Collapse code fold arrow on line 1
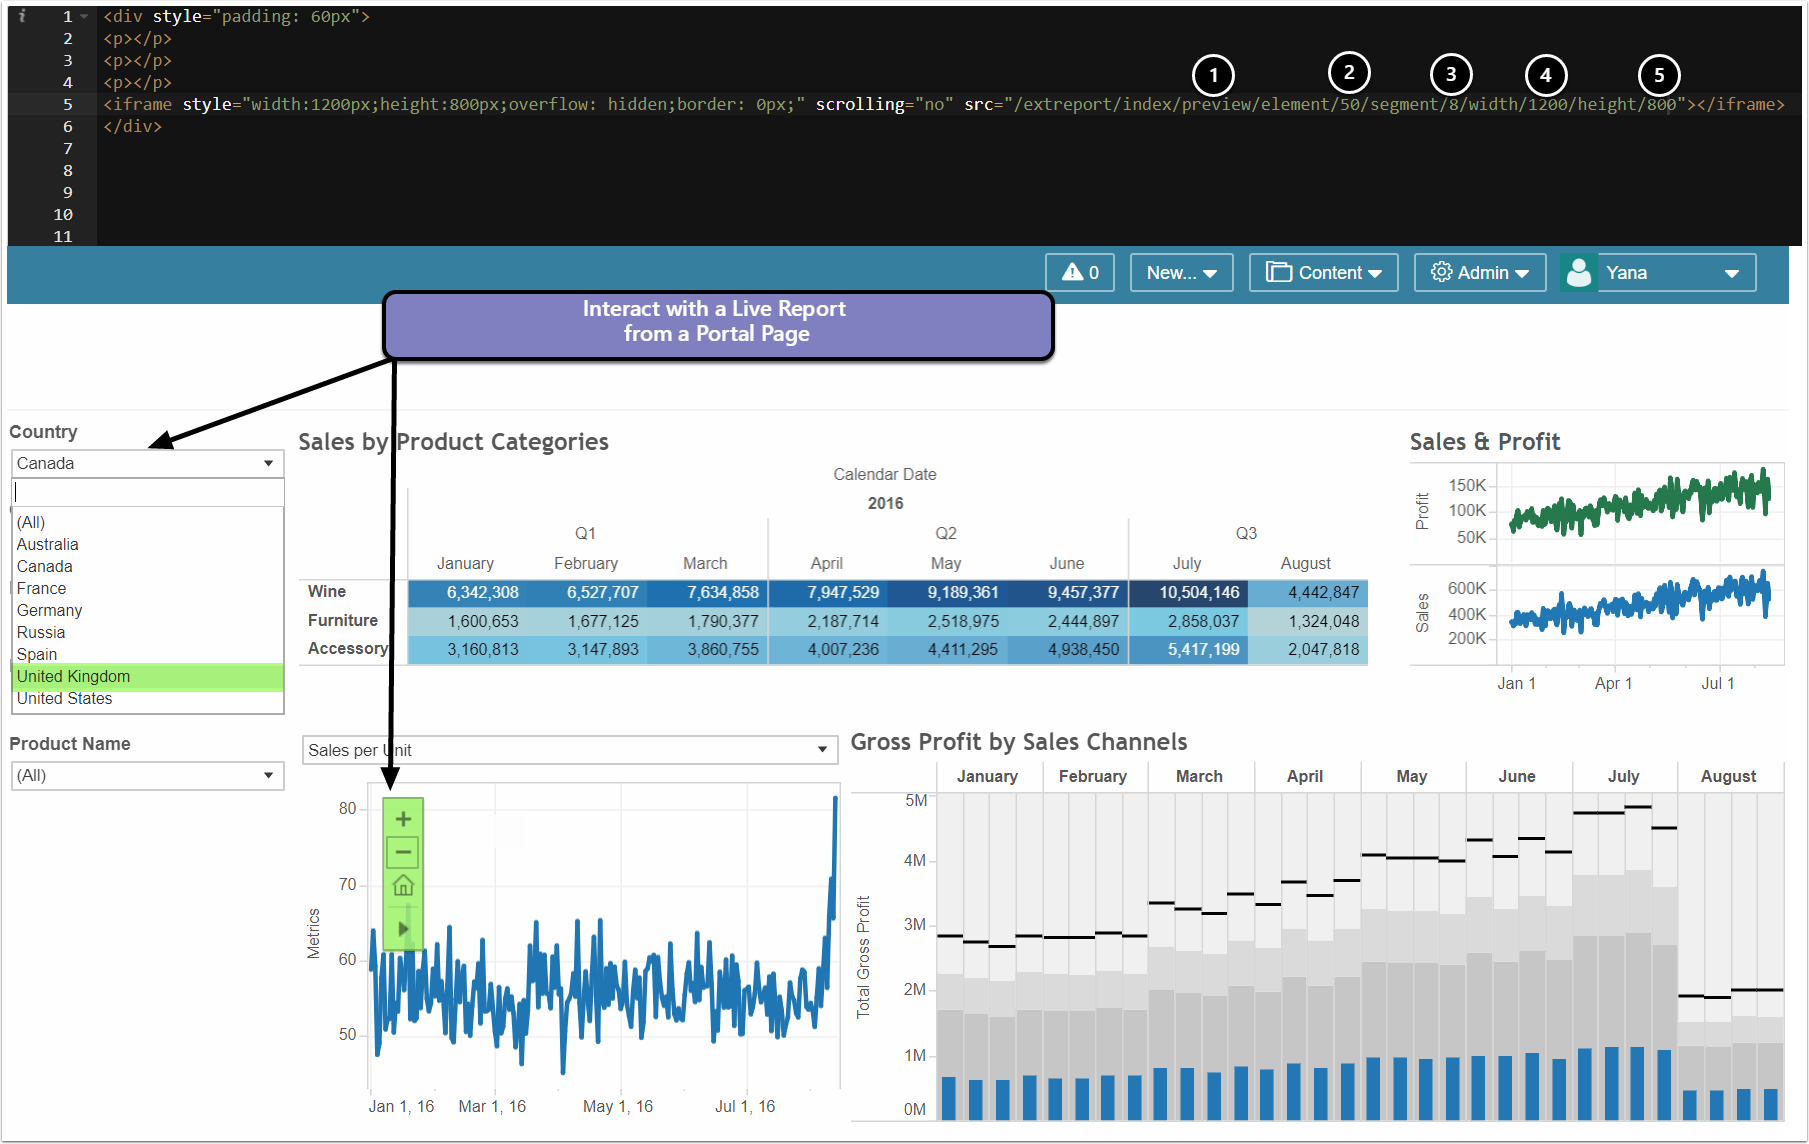 coord(84,17)
